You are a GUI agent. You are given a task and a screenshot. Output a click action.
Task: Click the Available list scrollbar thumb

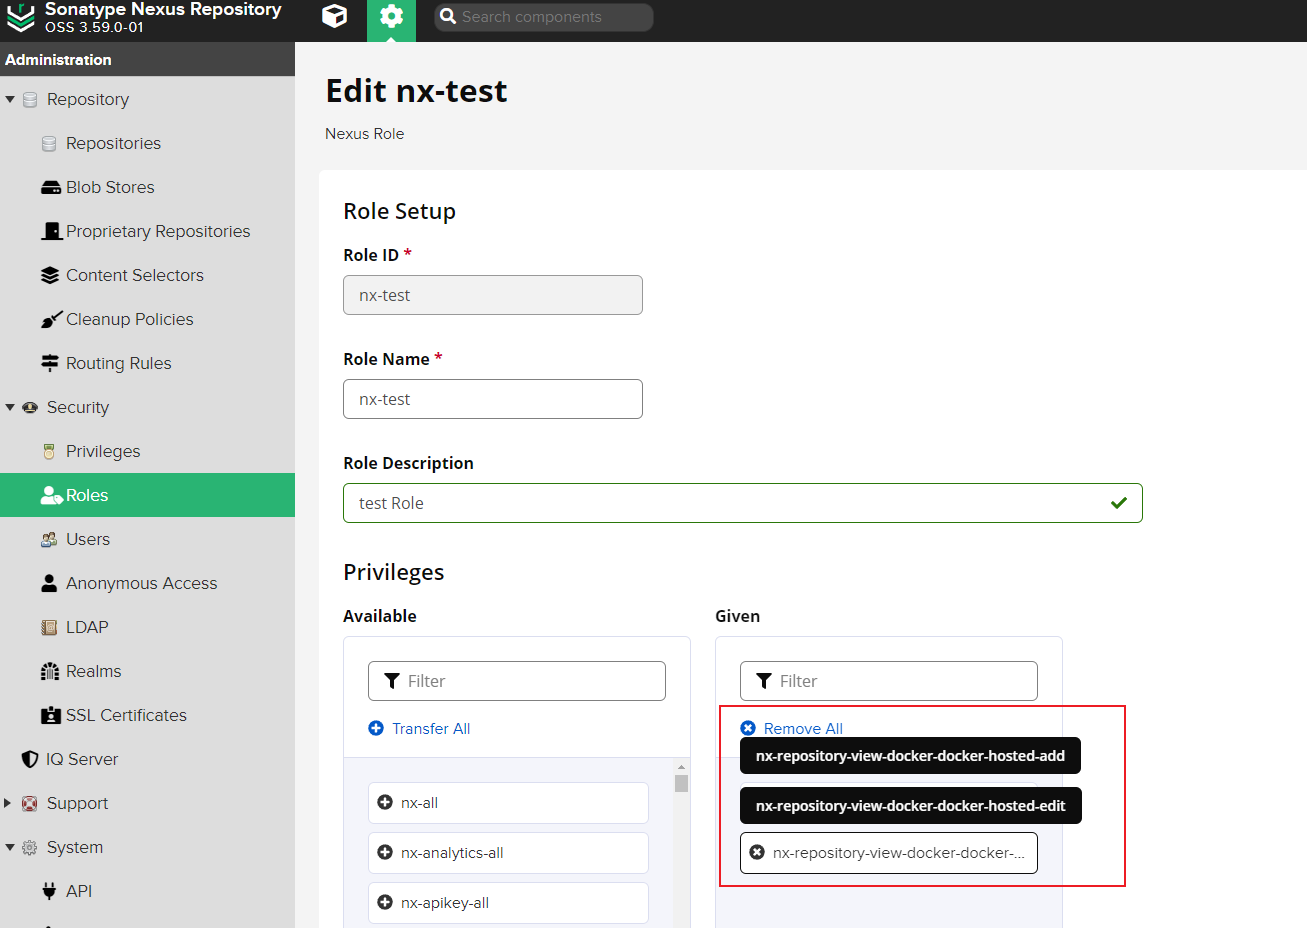(681, 783)
